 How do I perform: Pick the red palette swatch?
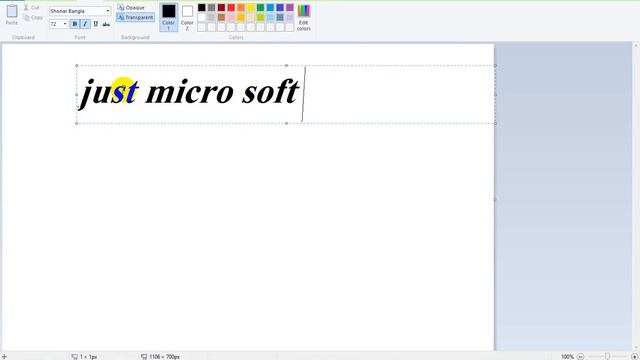(231, 7)
